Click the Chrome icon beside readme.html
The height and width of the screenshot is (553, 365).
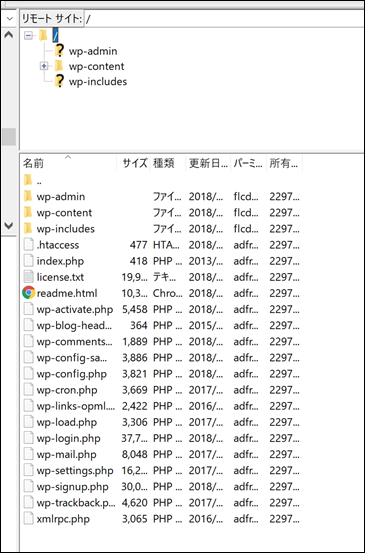tap(29, 293)
